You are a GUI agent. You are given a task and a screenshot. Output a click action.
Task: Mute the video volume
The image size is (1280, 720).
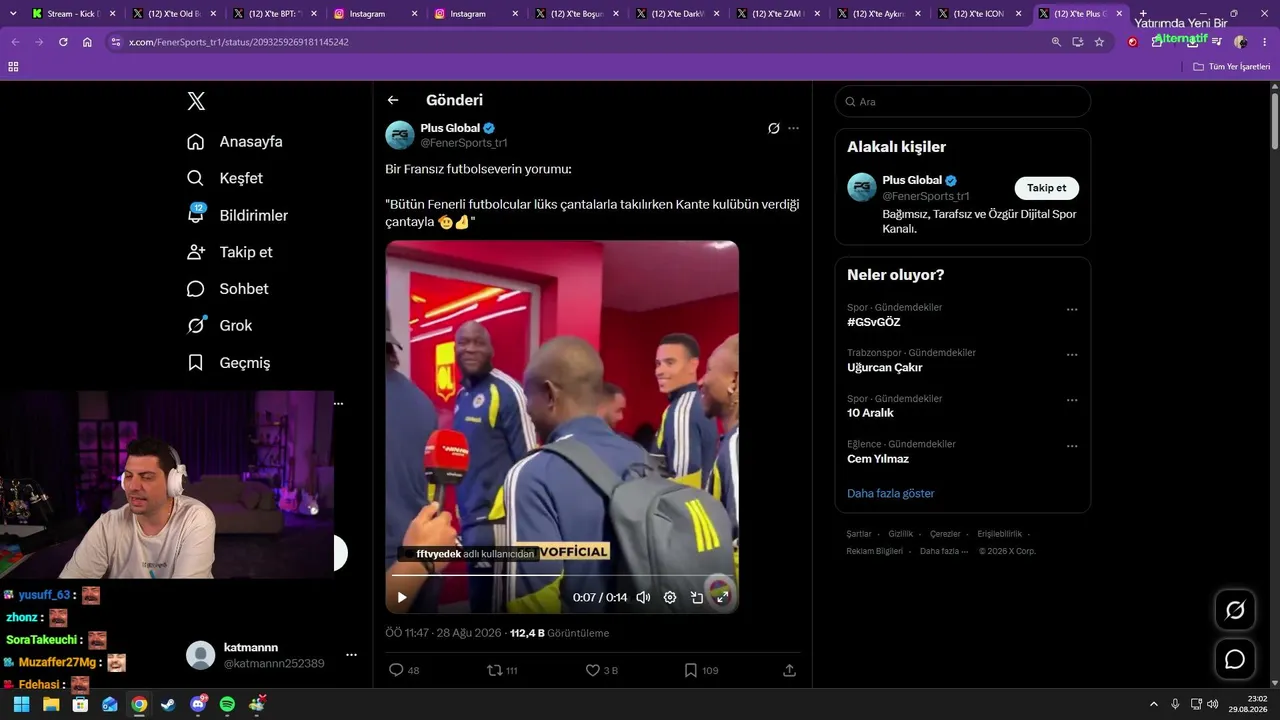[643, 597]
